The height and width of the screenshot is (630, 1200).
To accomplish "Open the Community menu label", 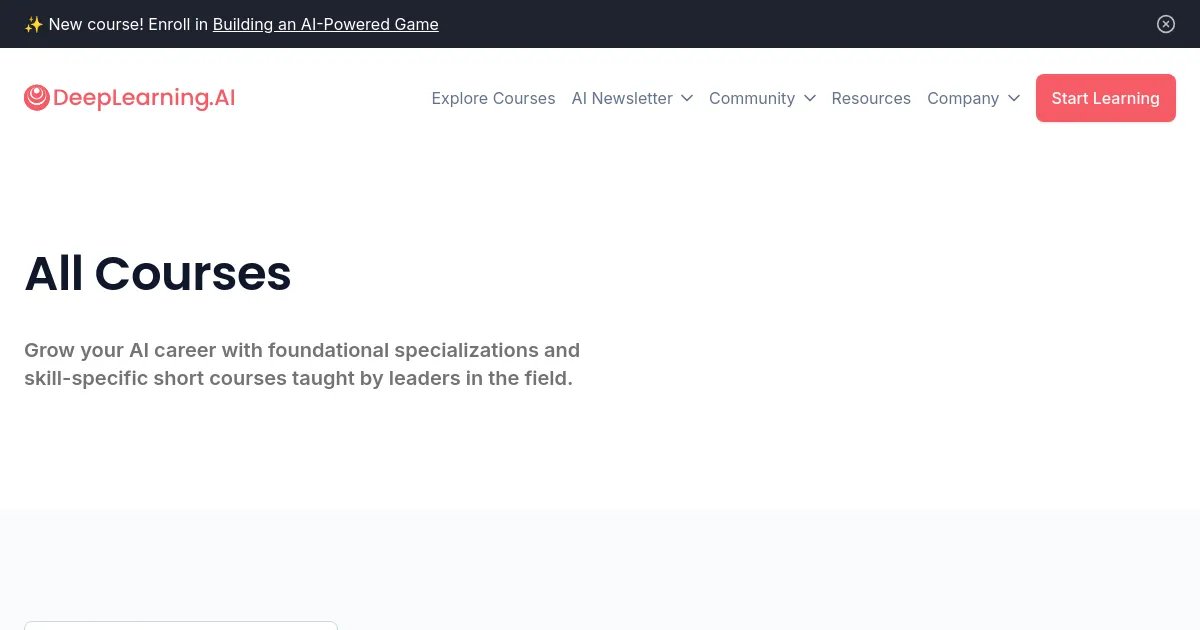I will 752,98.
